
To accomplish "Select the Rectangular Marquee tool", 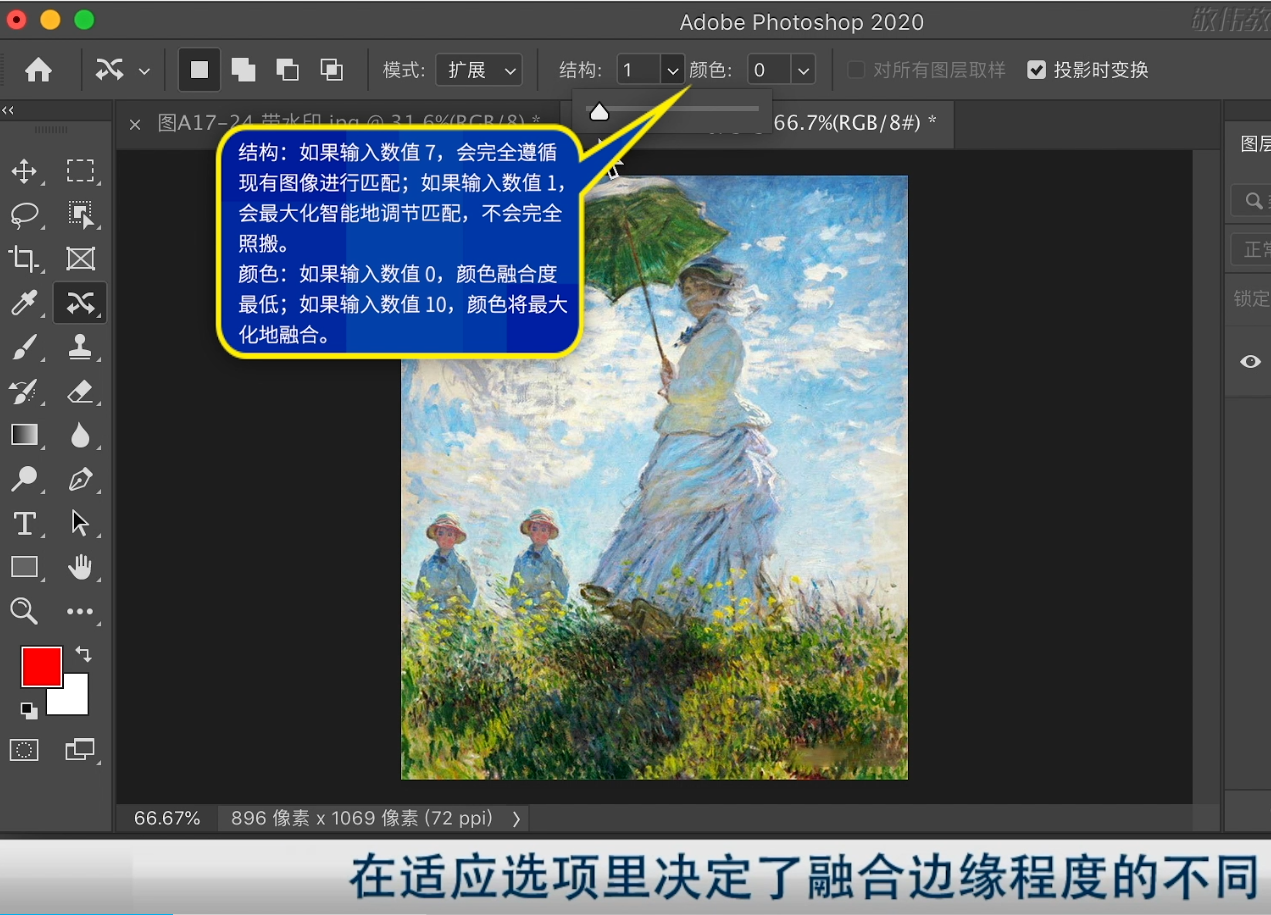I will 80,170.
